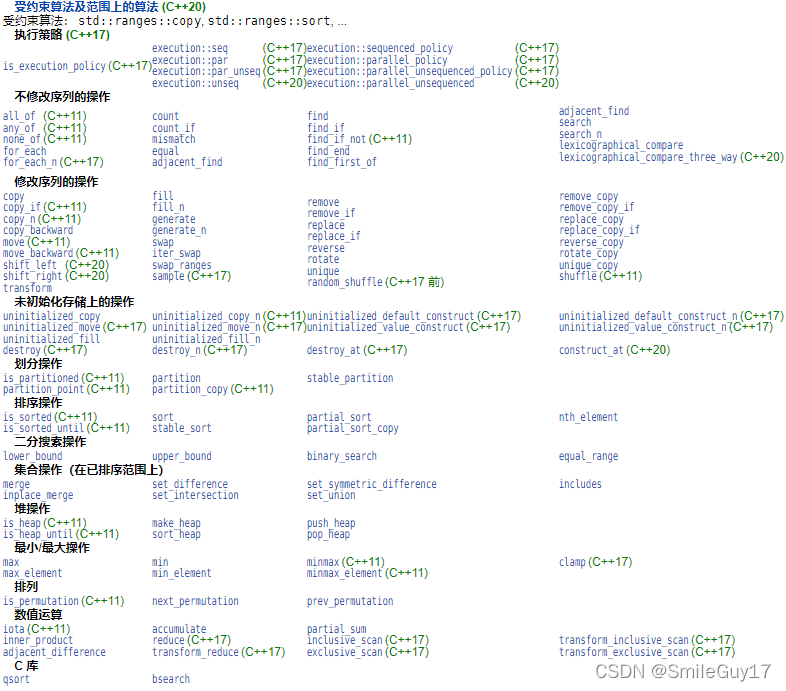Select the partition_copy link
The image size is (786, 691).
(x=189, y=389)
